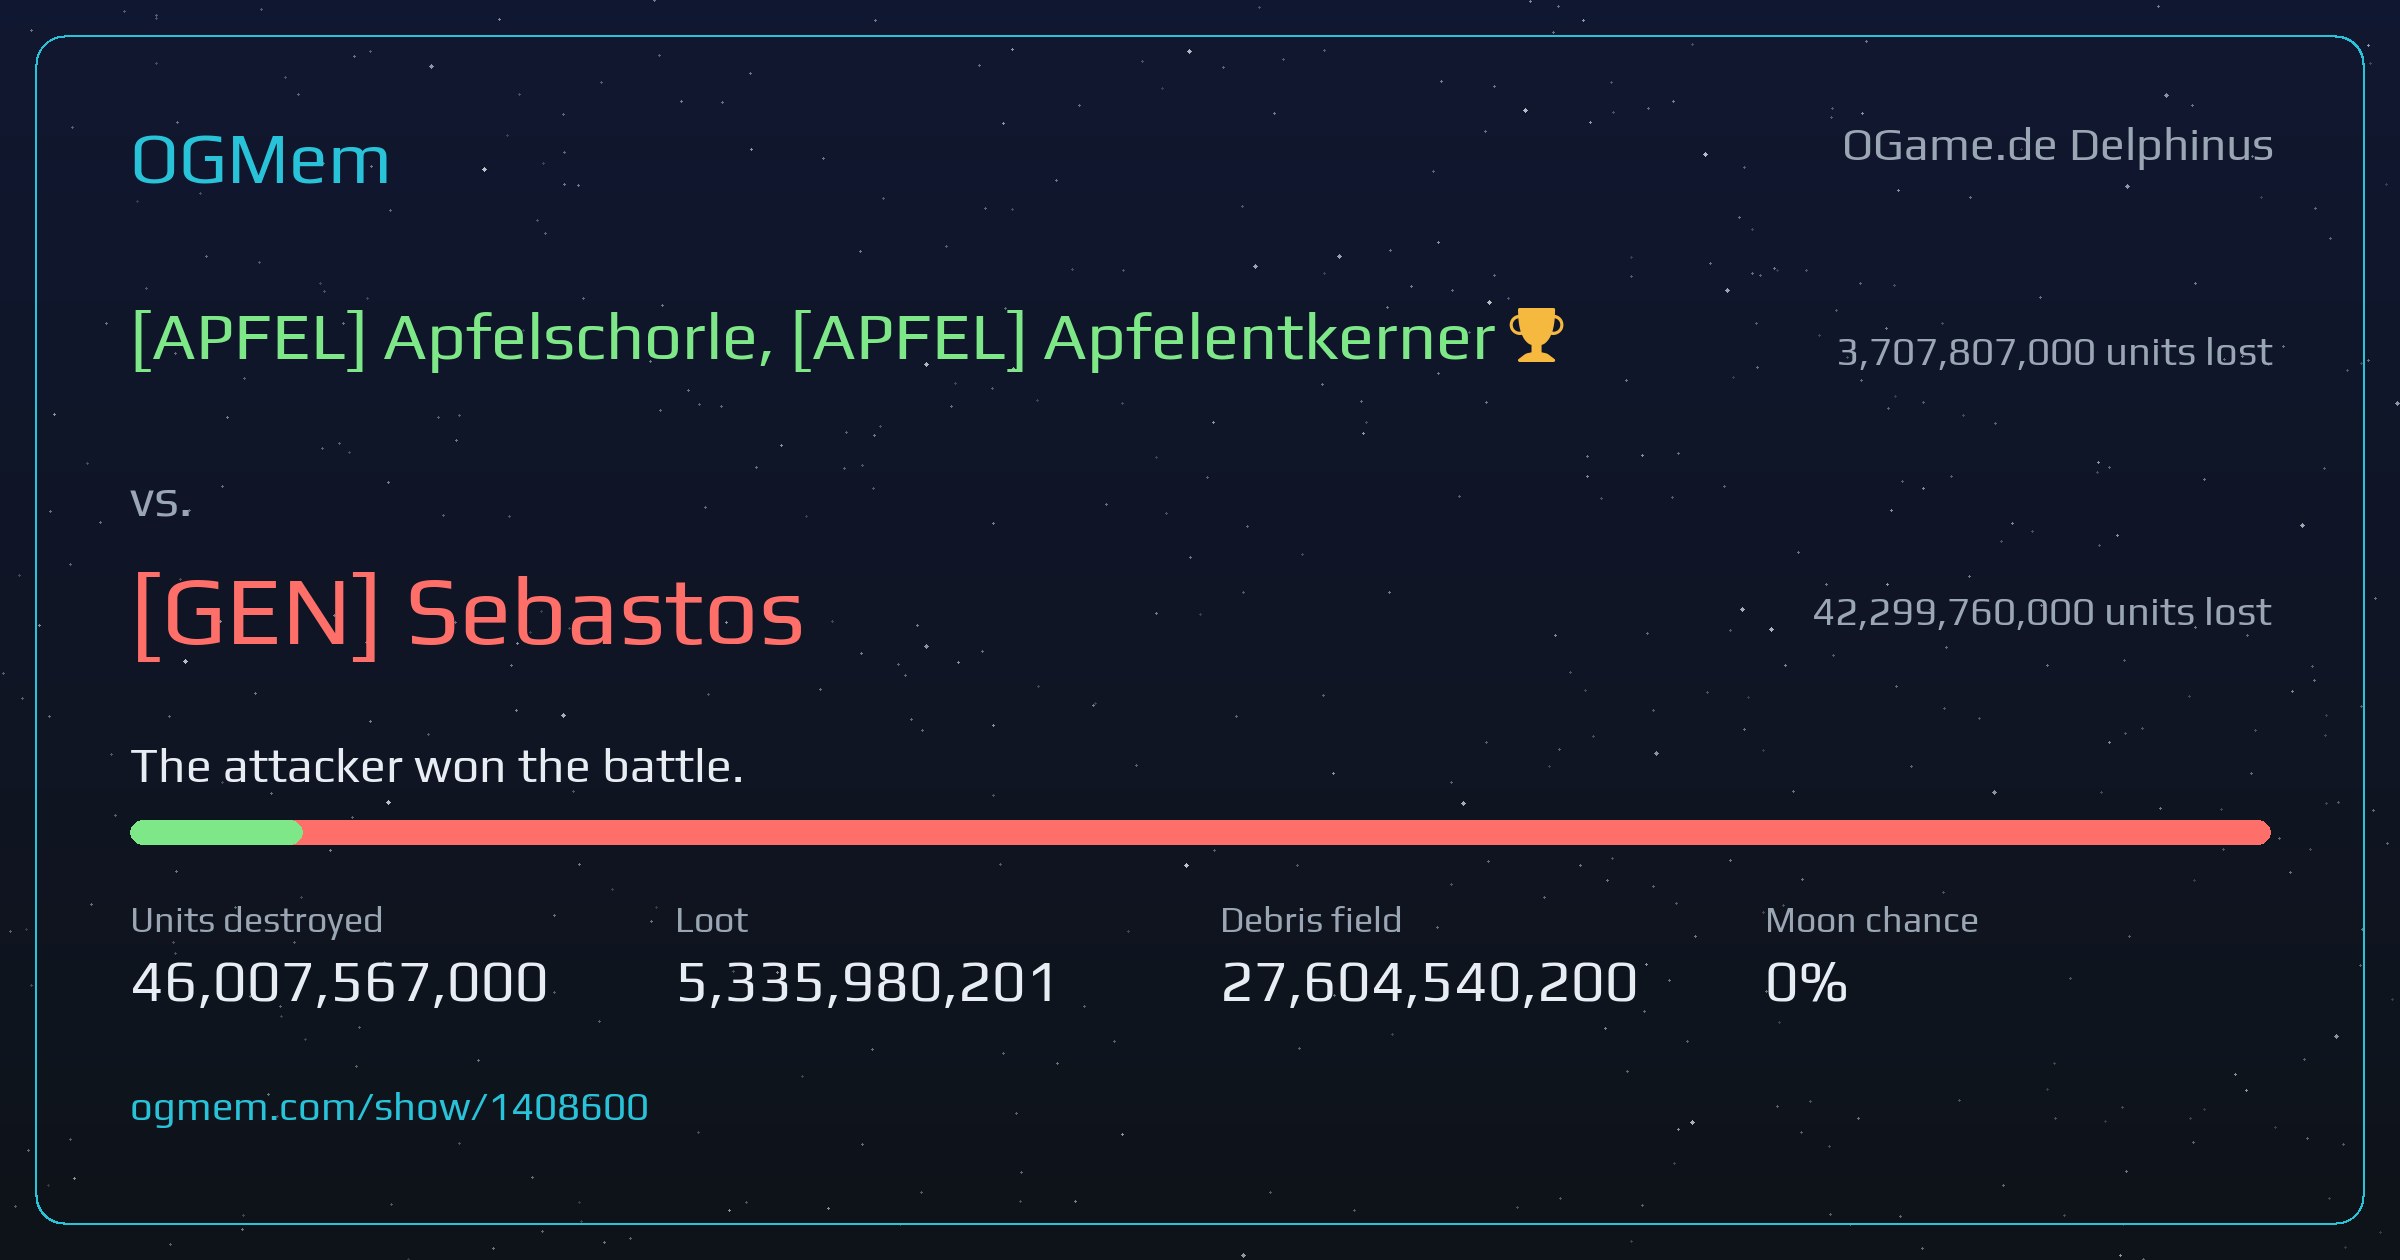Image resolution: width=2400 pixels, height=1260 pixels.
Task: Click the OGame.de Delphinus server label
Action: click(x=2058, y=146)
